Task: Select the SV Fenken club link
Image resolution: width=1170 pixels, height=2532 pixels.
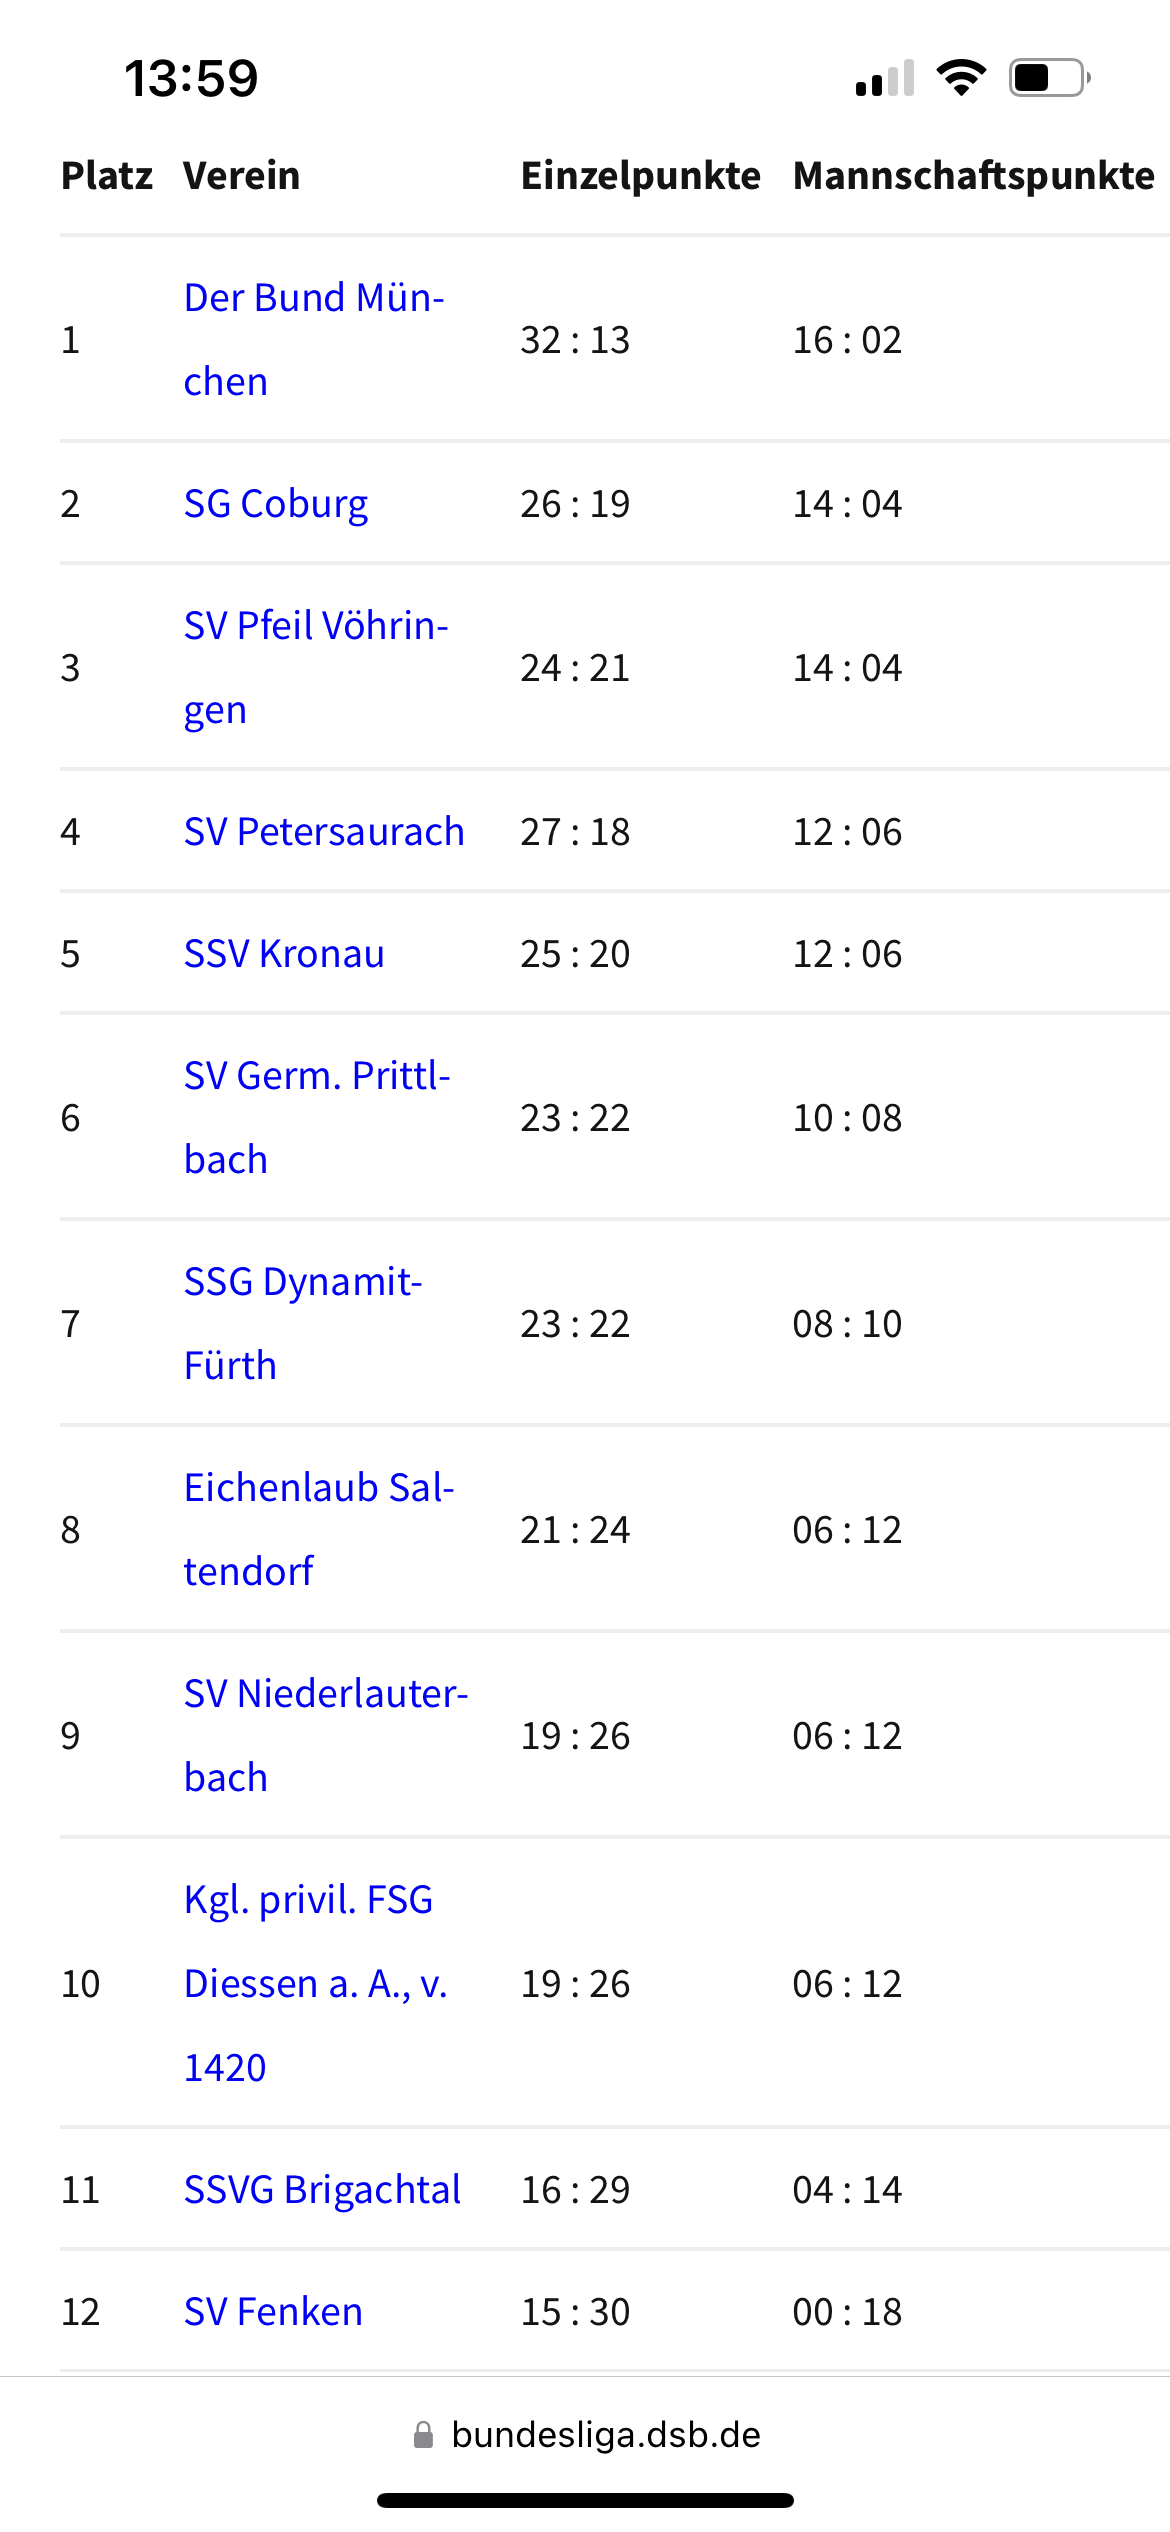Action: (273, 2312)
